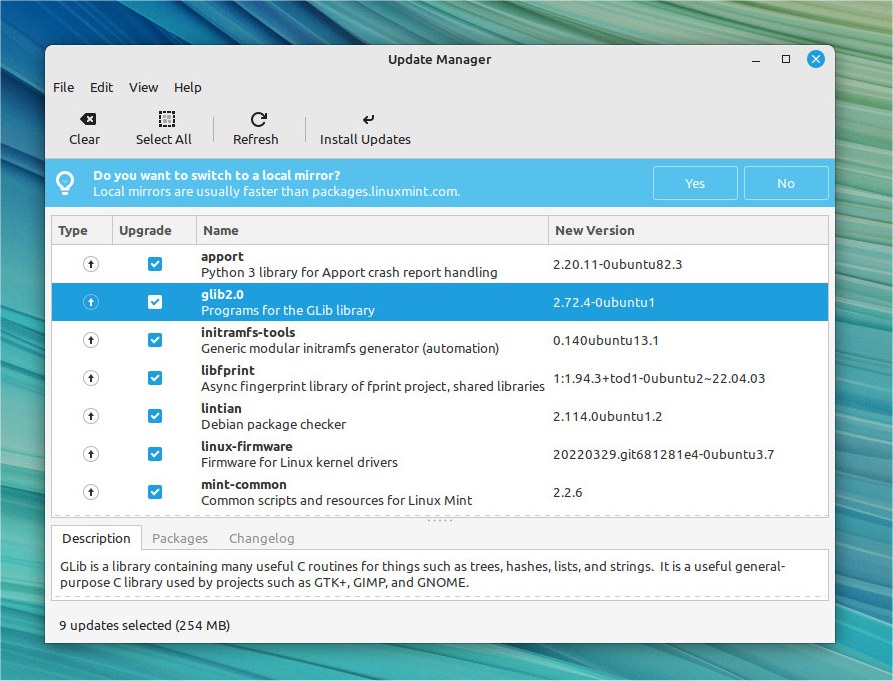Click the pane divider handle above Description
This screenshot has height=681, width=893.
440,520
